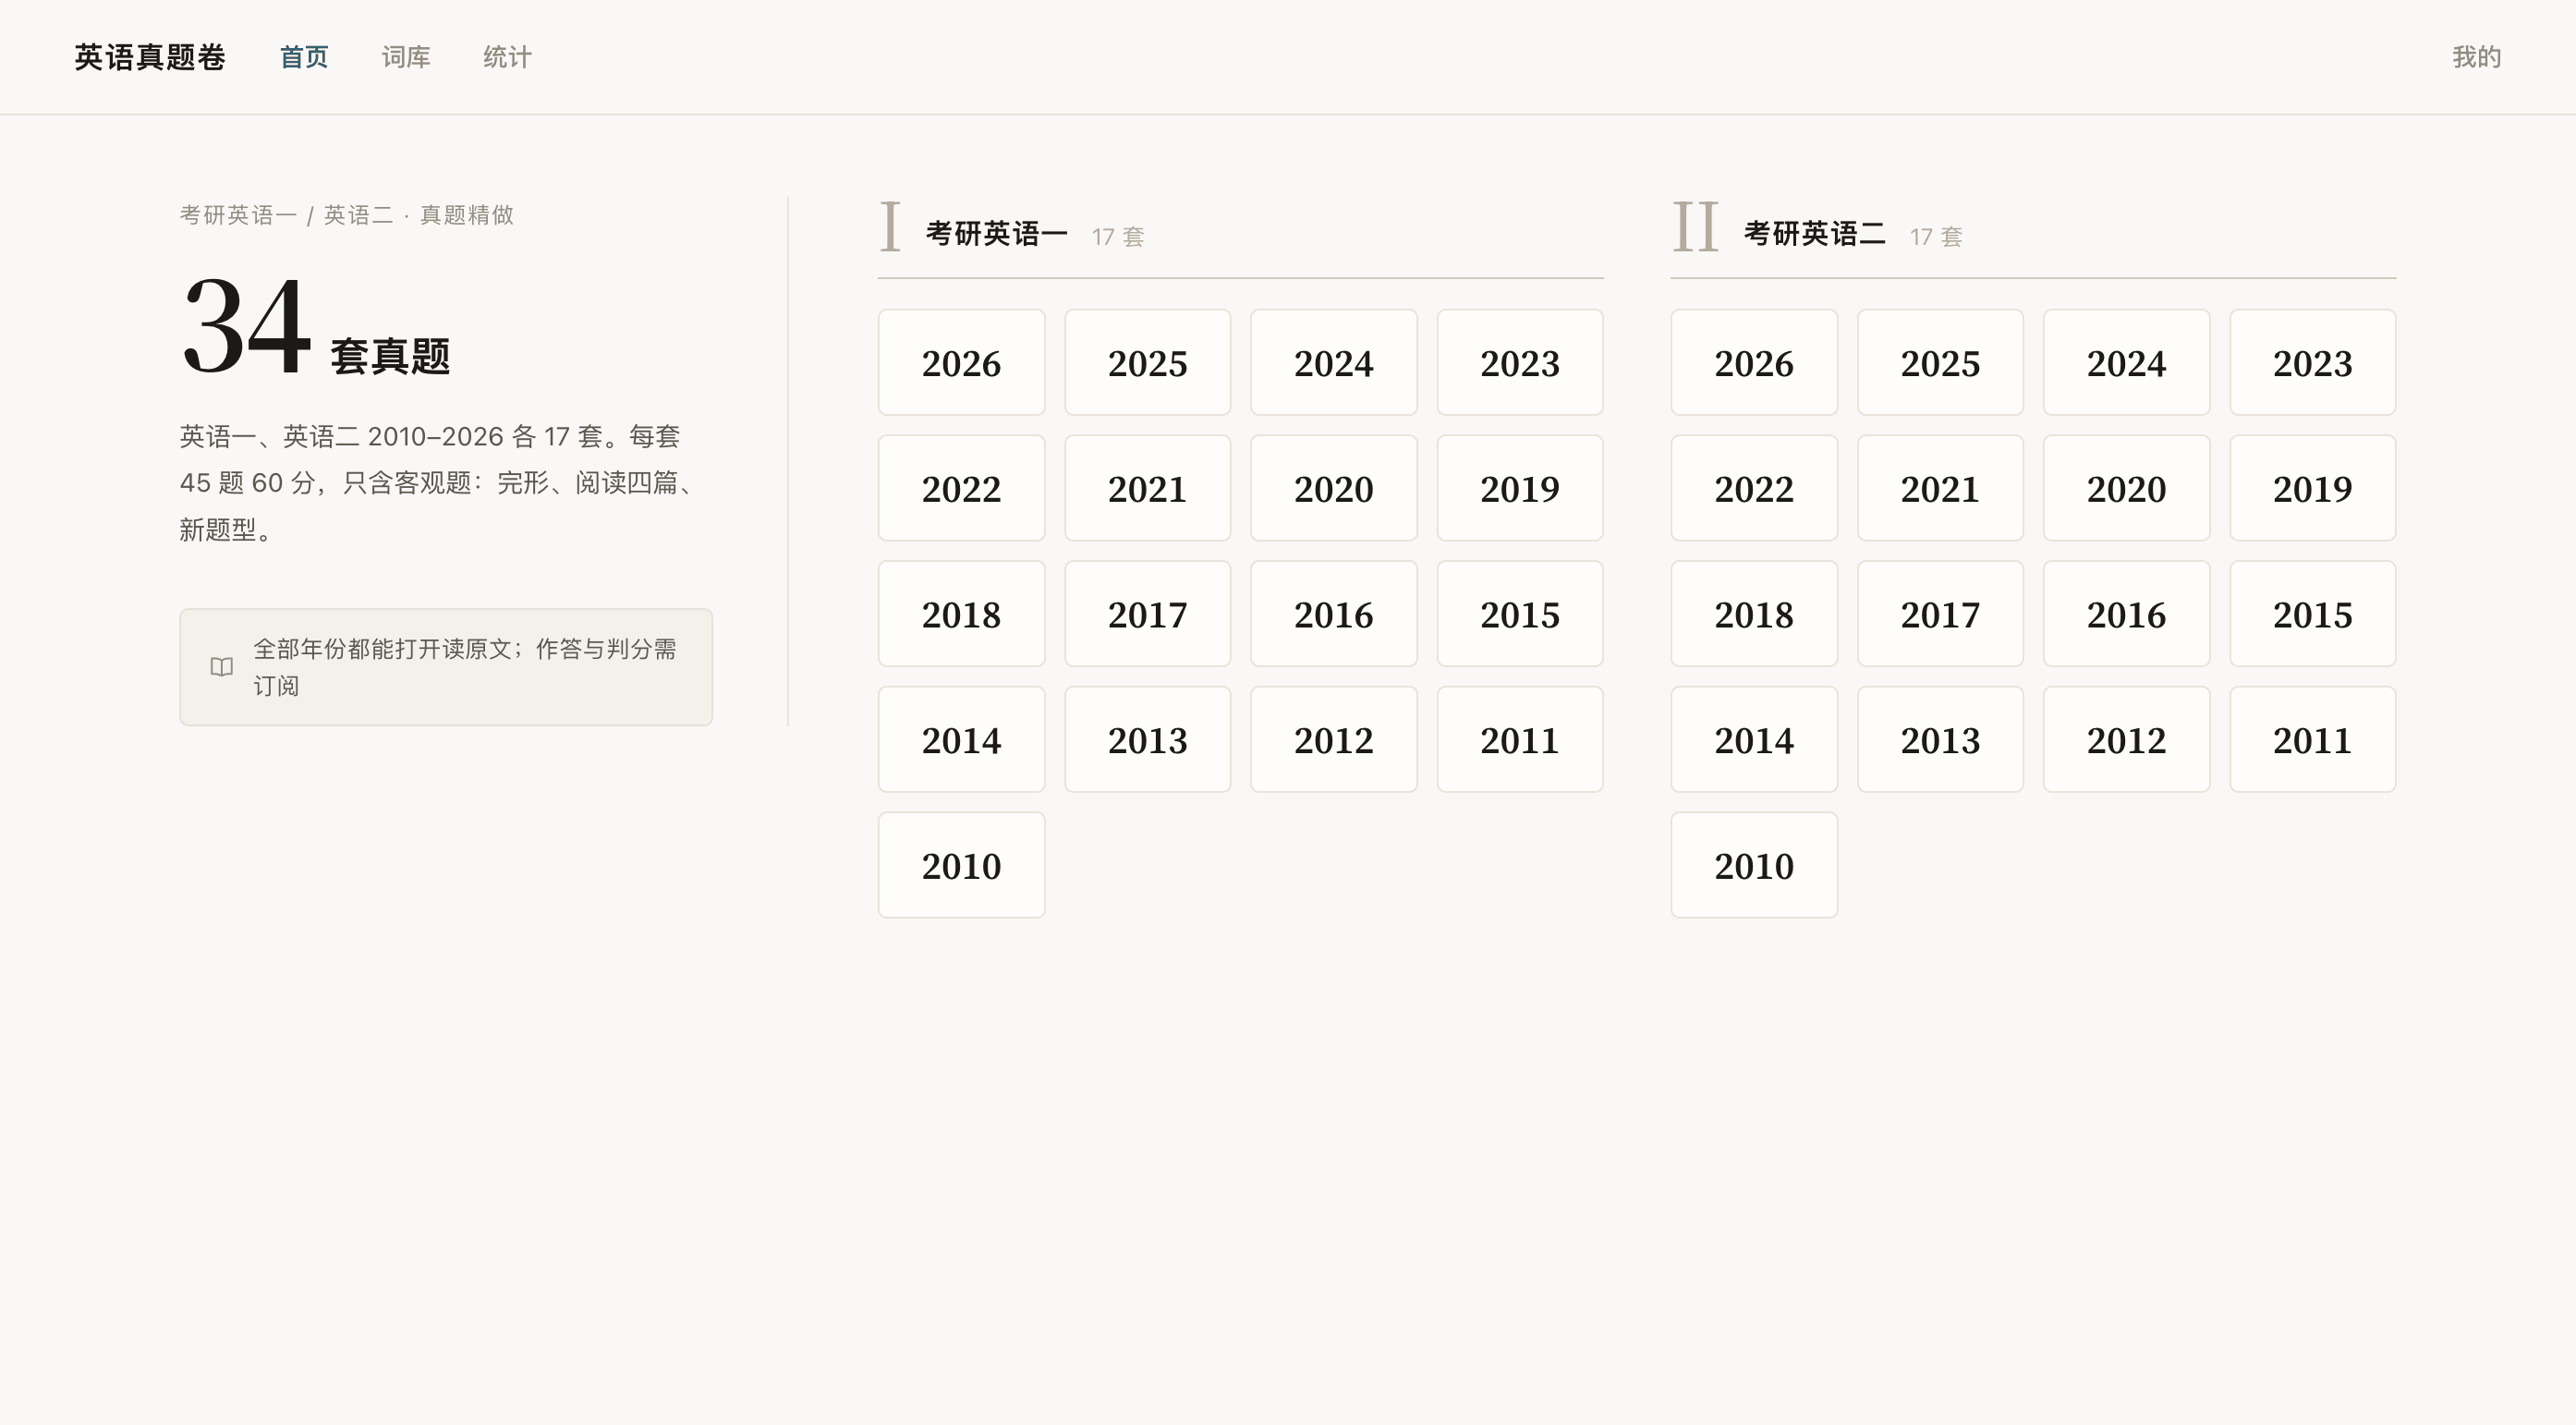Choose 考研英语一 2022 paper
Viewport: 2576px width, 1425px height.
pyautogui.click(x=961, y=488)
